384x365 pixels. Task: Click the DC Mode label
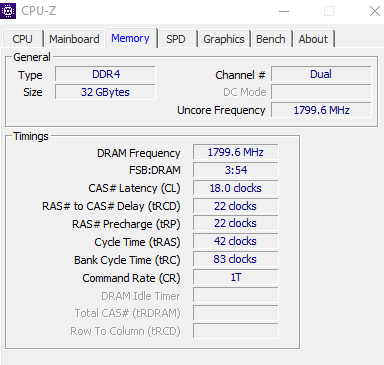pyautogui.click(x=245, y=92)
